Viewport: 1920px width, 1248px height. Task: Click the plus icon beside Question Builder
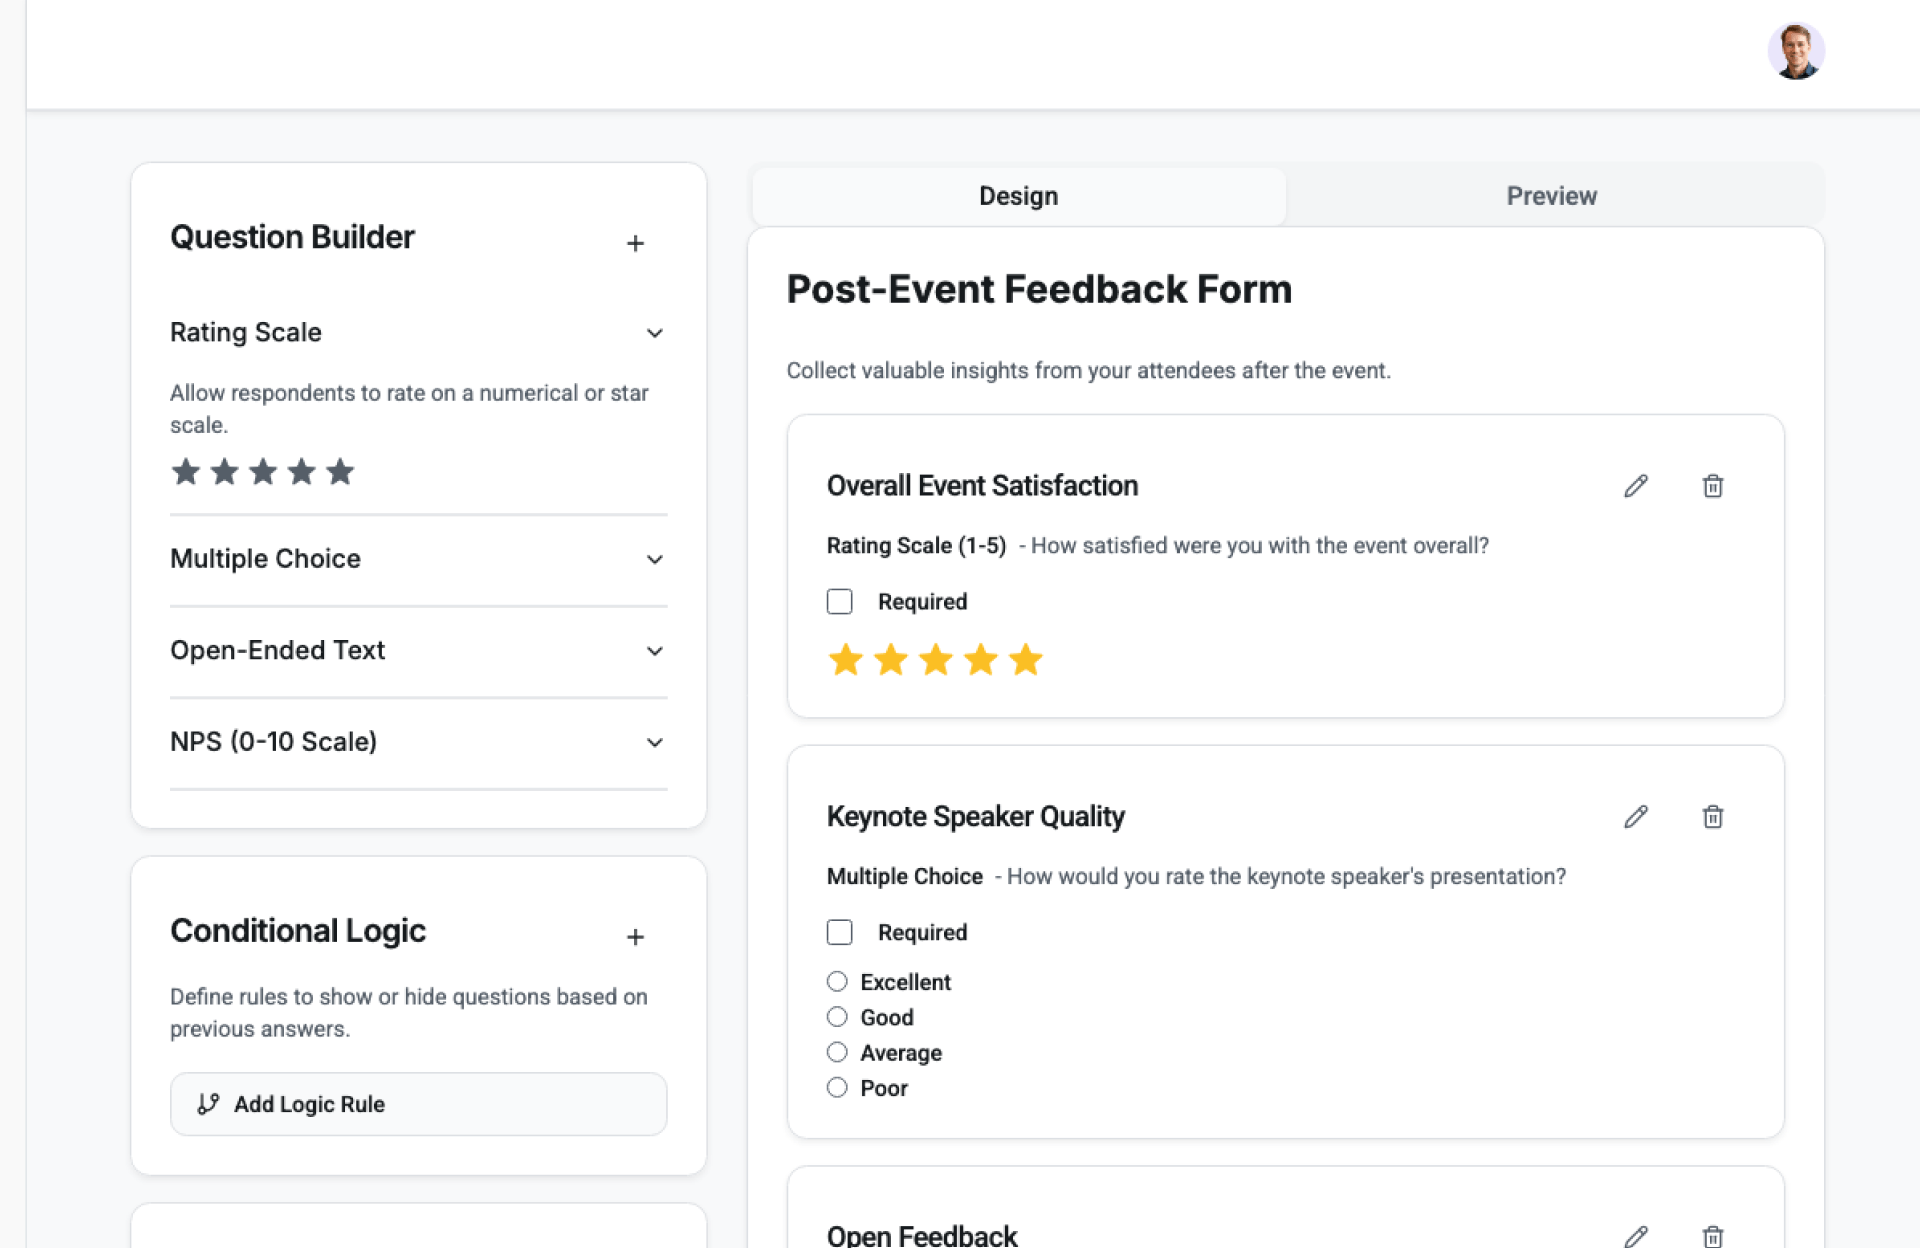coord(635,243)
